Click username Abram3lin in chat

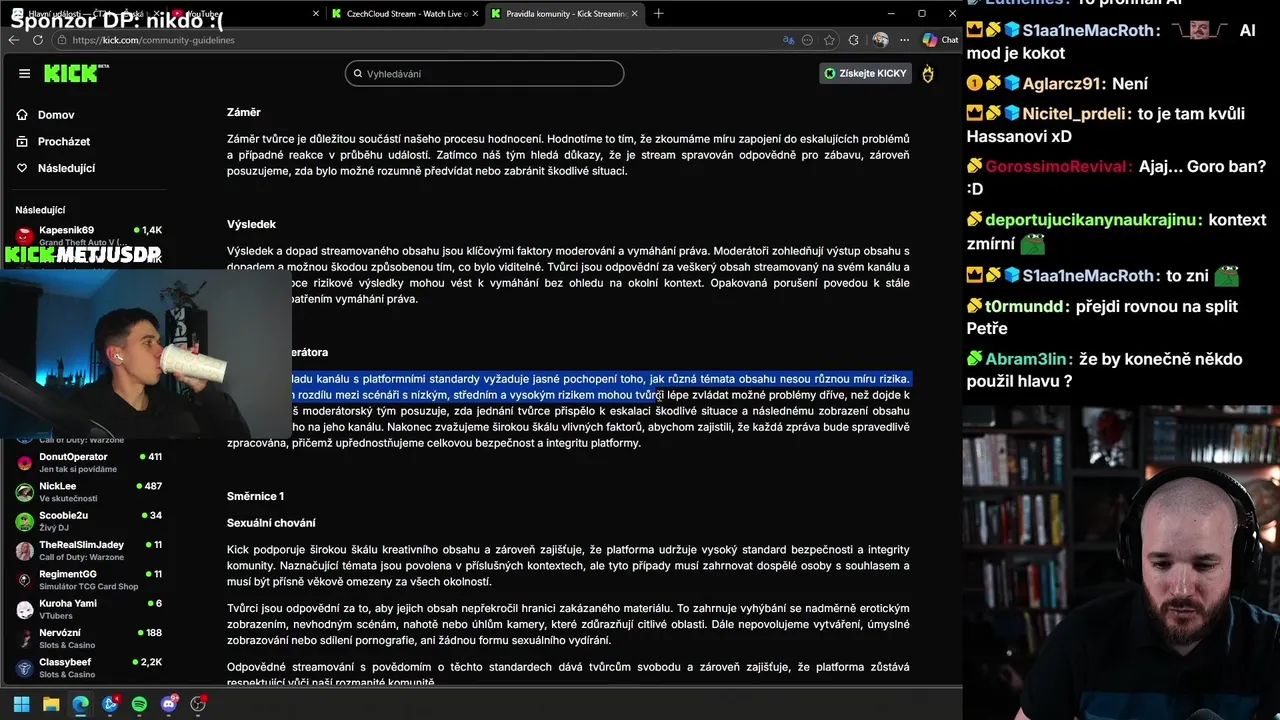pos(1027,359)
